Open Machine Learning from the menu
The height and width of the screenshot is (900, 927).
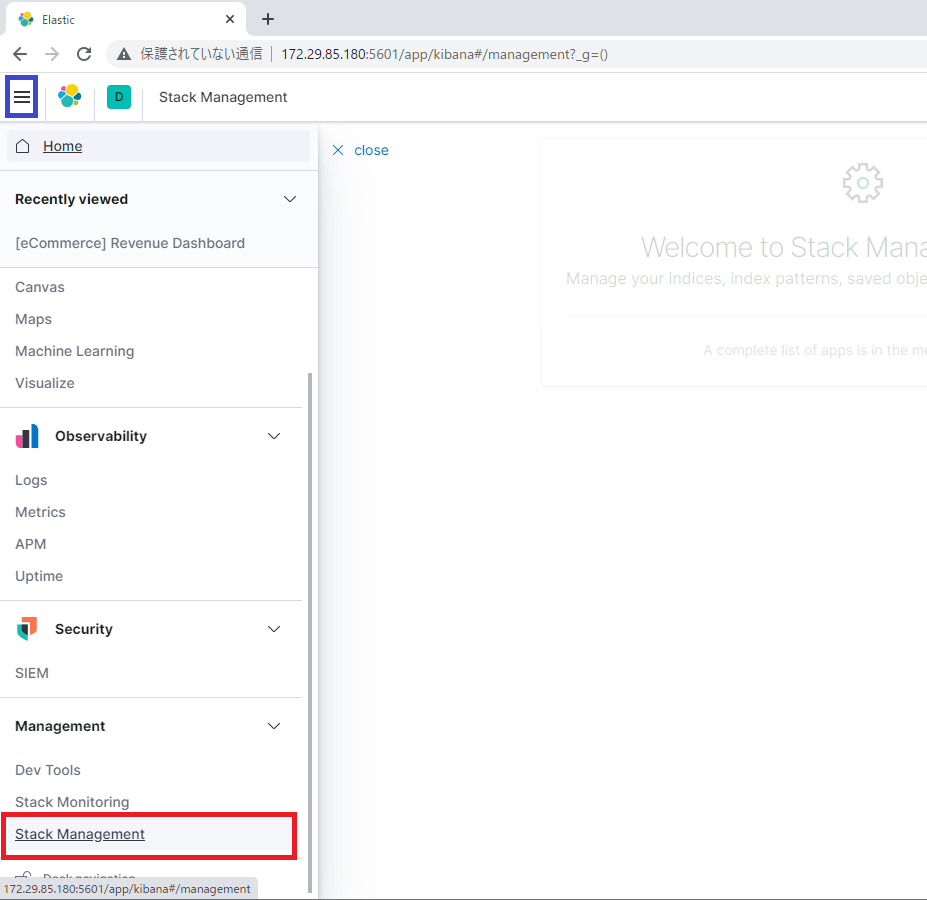(74, 351)
